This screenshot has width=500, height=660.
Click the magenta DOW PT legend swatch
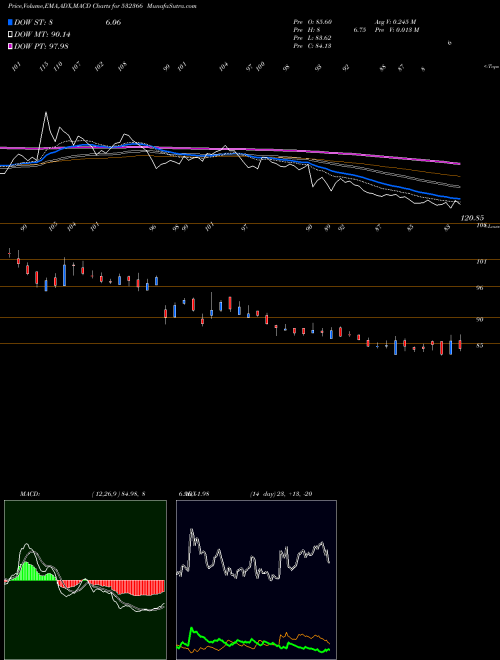tap(10, 46)
